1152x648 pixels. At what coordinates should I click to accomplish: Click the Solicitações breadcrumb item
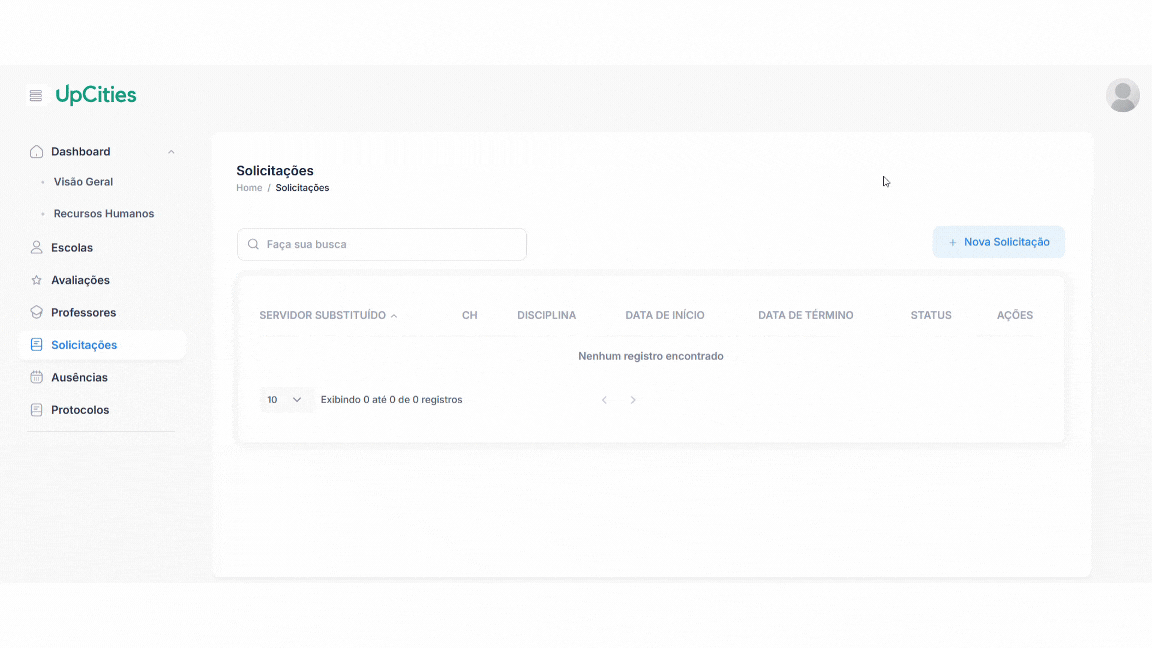point(302,187)
